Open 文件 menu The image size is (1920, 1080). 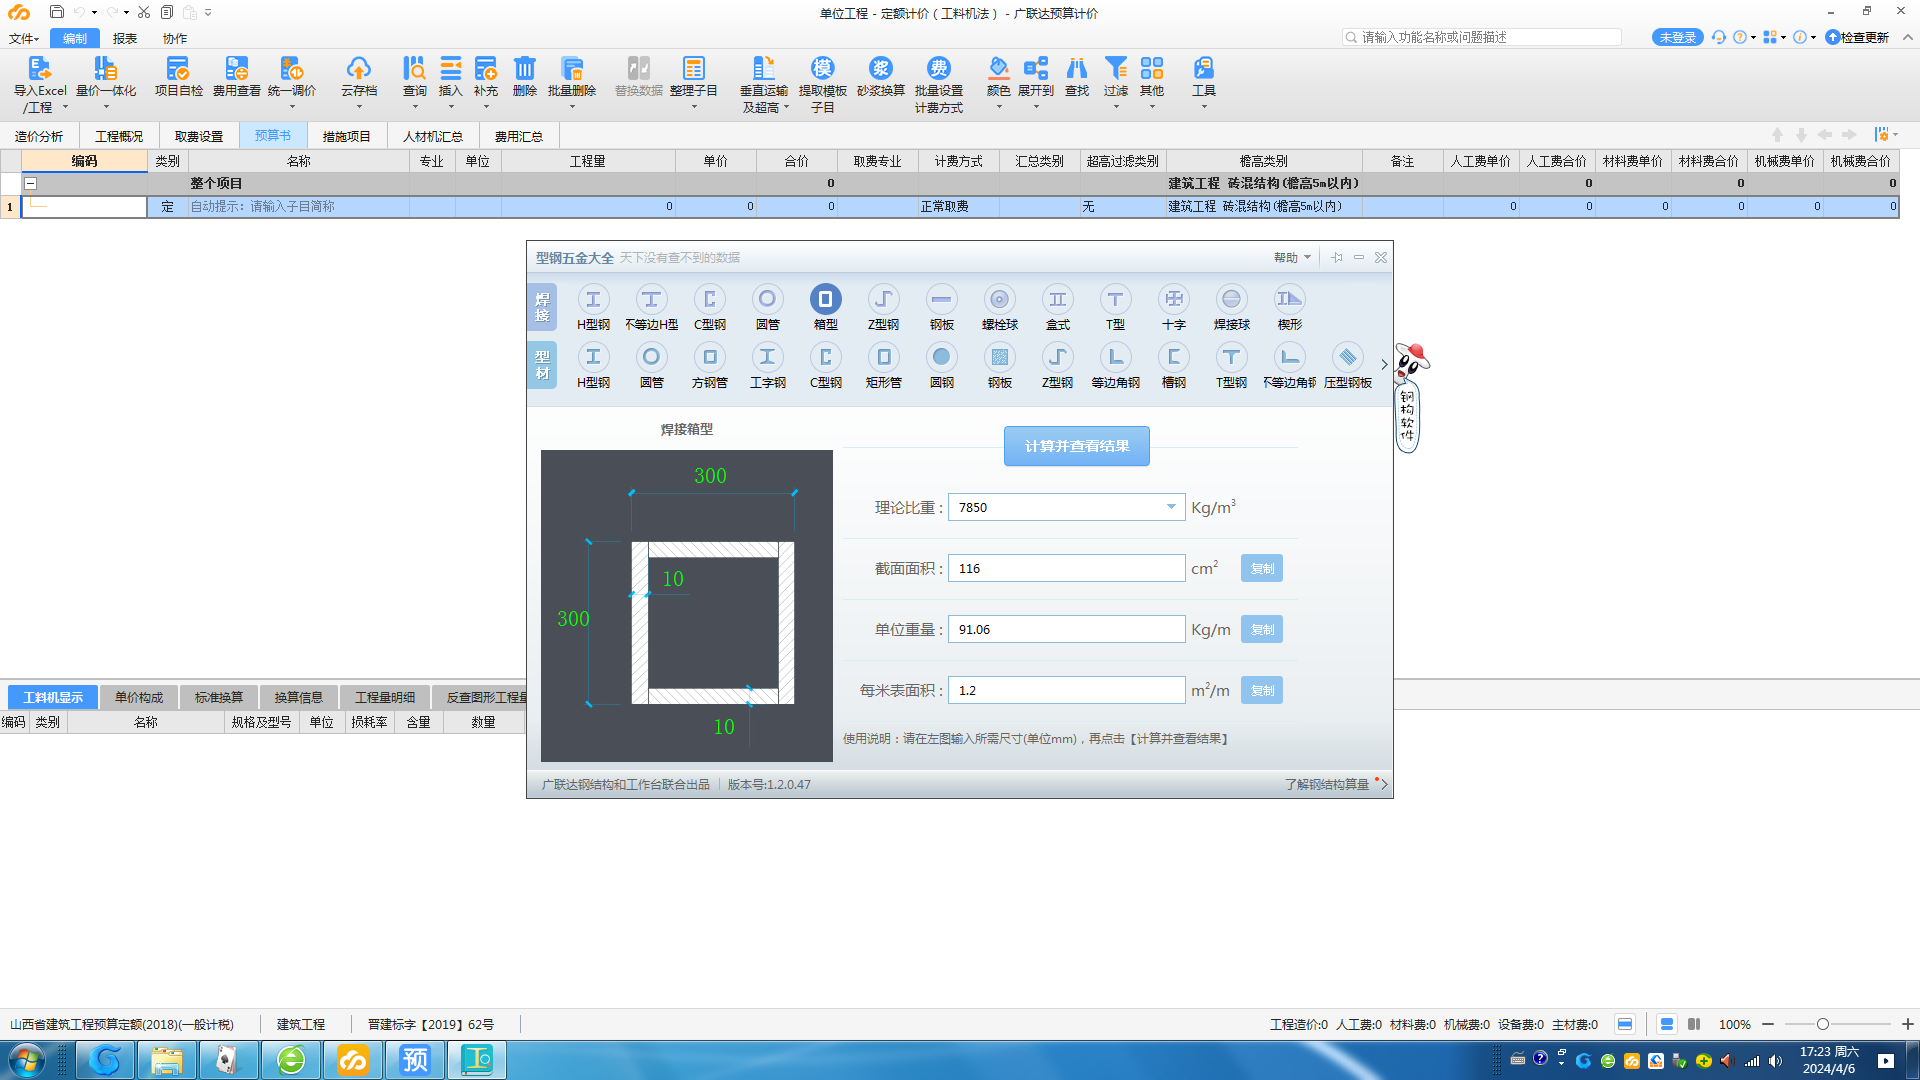point(23,38)
